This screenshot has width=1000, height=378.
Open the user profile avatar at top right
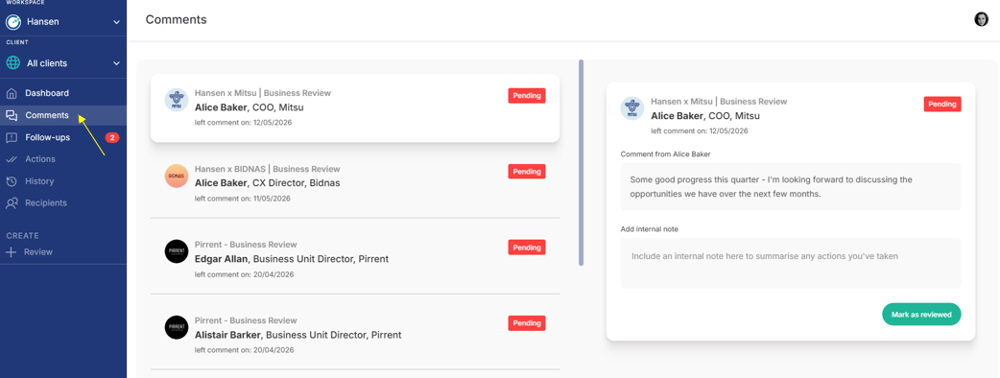981,20
